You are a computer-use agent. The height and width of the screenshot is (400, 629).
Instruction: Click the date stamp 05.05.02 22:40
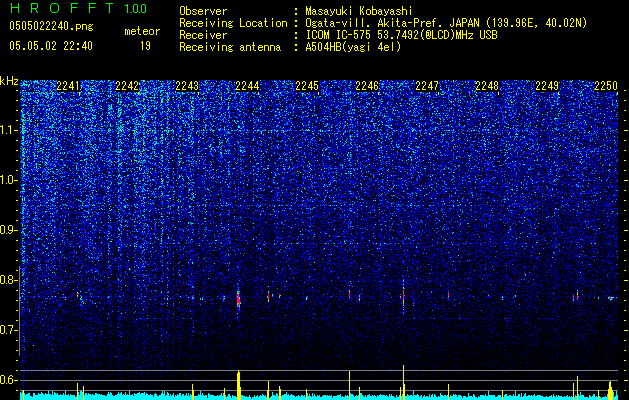click(x=51, y=46)
